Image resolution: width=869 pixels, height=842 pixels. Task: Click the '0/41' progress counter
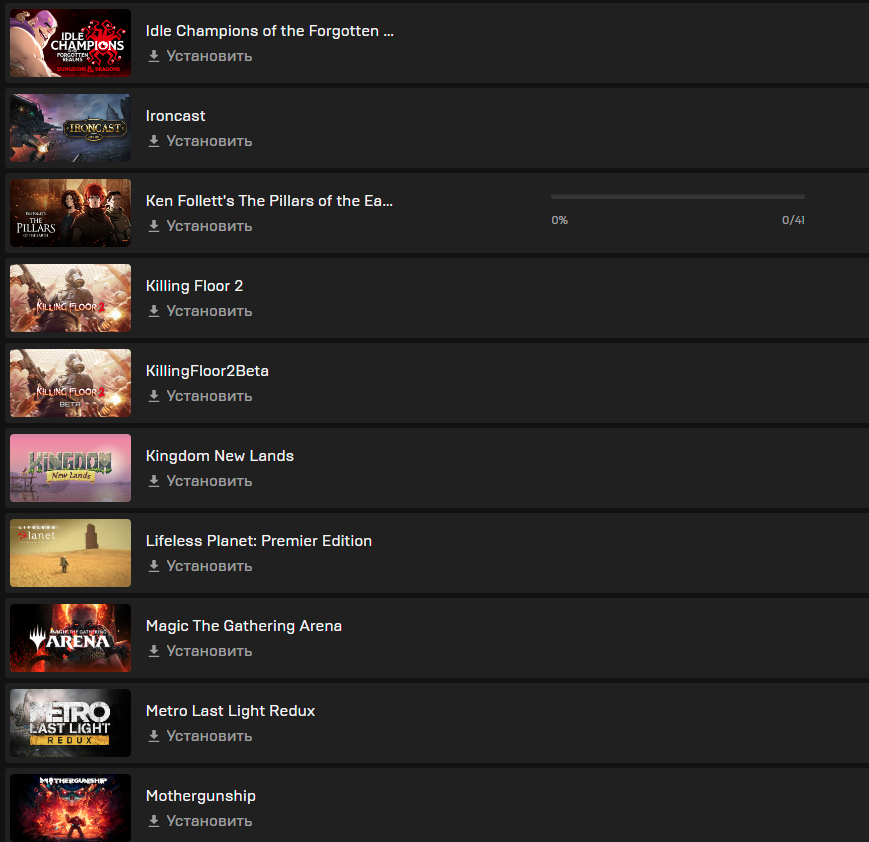(x=793, y=220)
